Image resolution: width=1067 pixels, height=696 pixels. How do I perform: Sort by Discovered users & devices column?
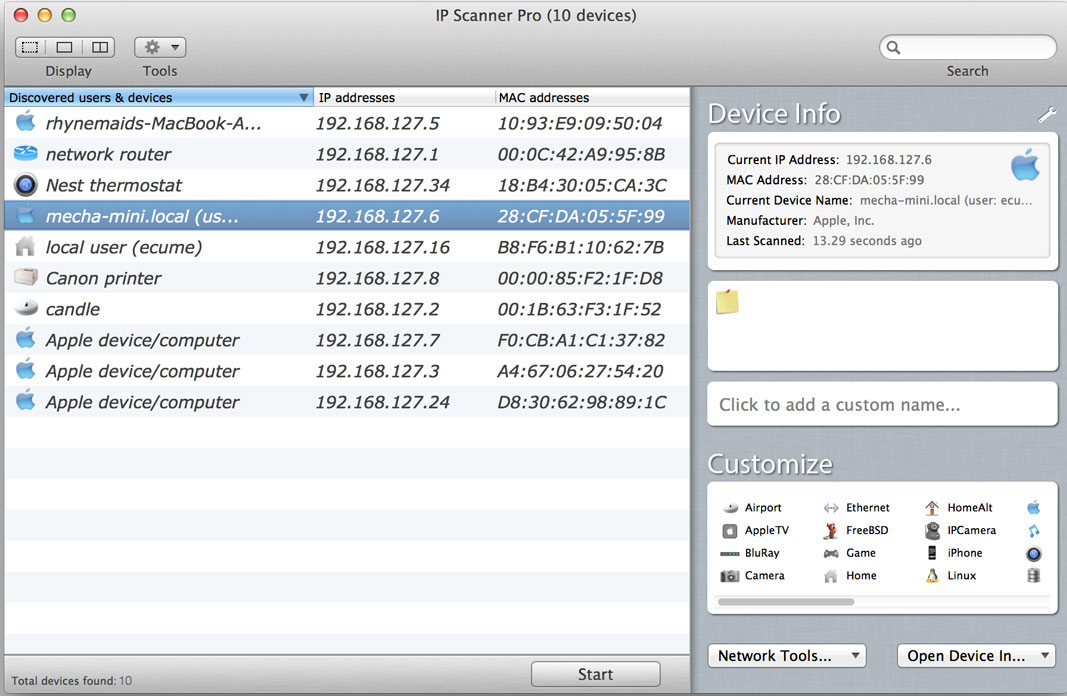(158, 97)
